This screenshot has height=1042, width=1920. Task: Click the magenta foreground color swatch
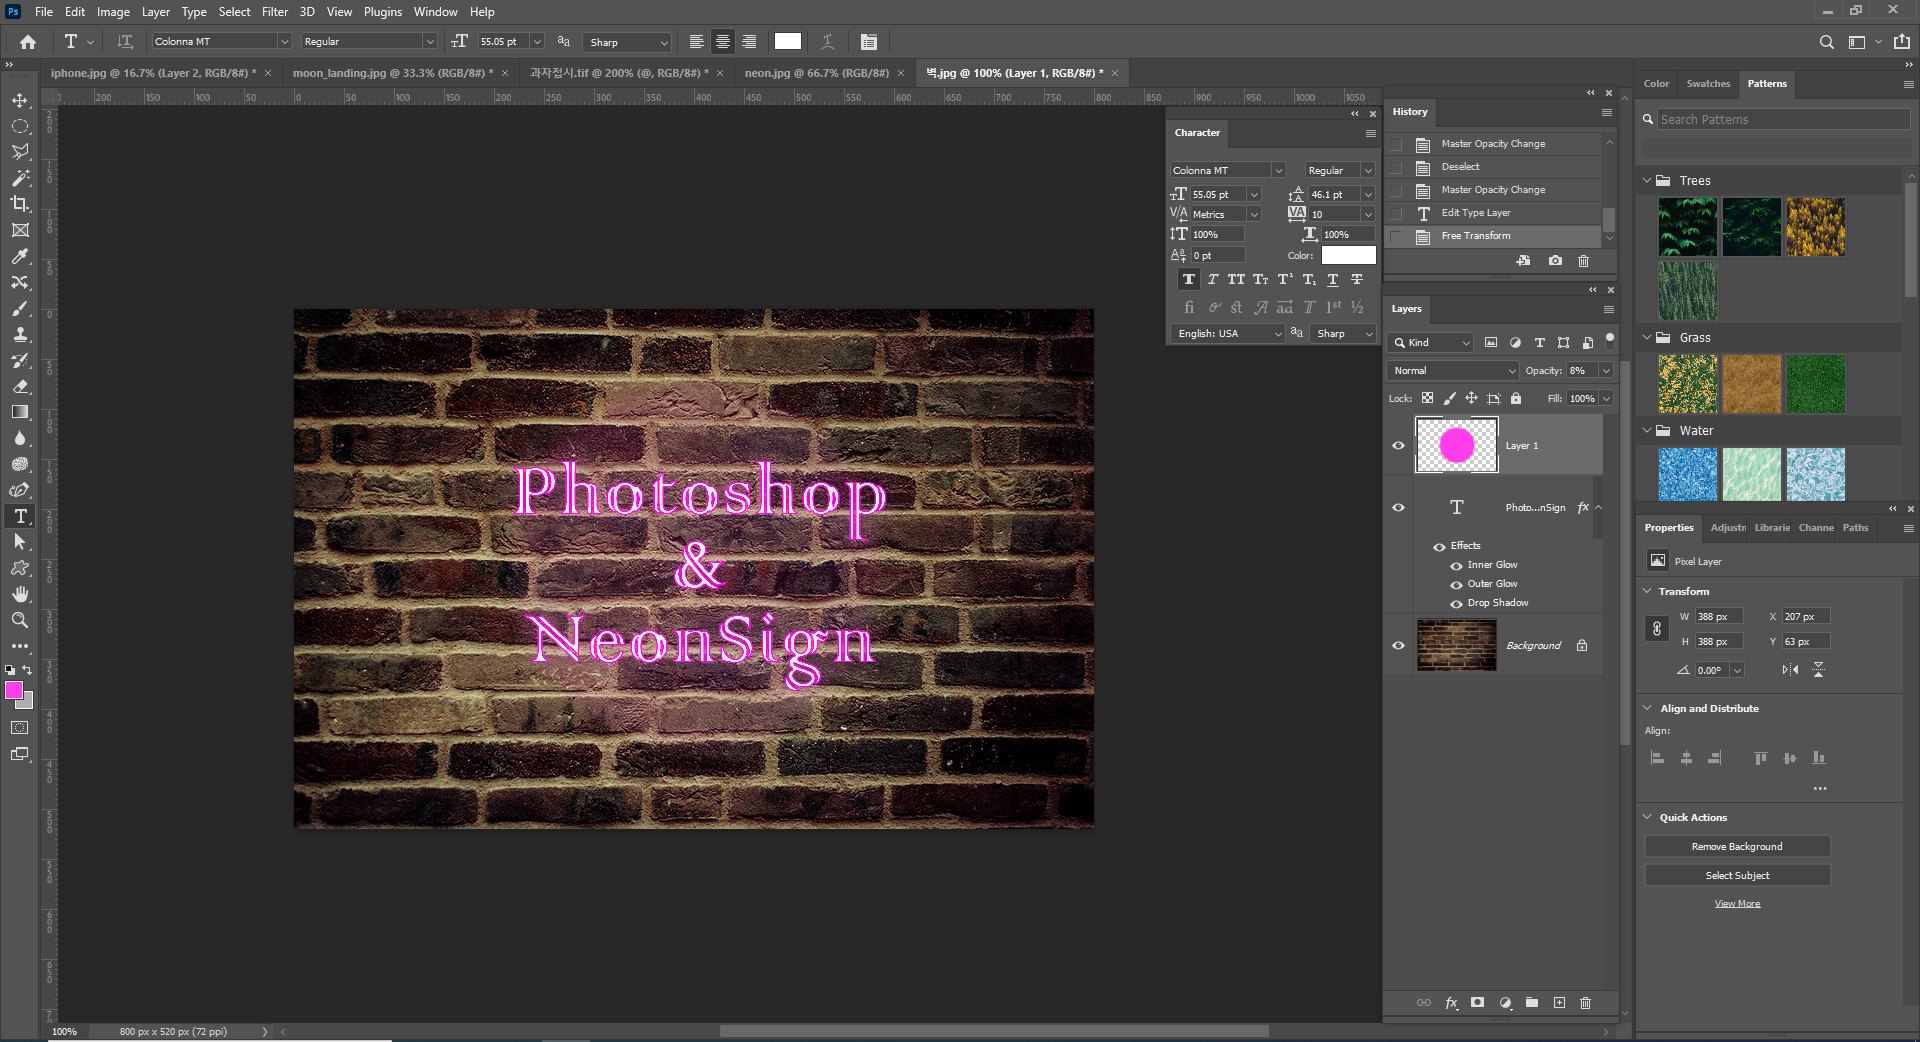tap(14, 690)
